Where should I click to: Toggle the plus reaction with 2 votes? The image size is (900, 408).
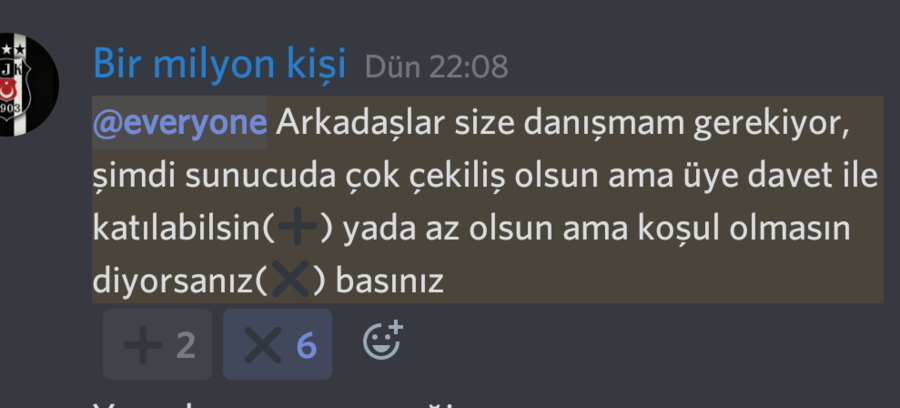point(157,344)
